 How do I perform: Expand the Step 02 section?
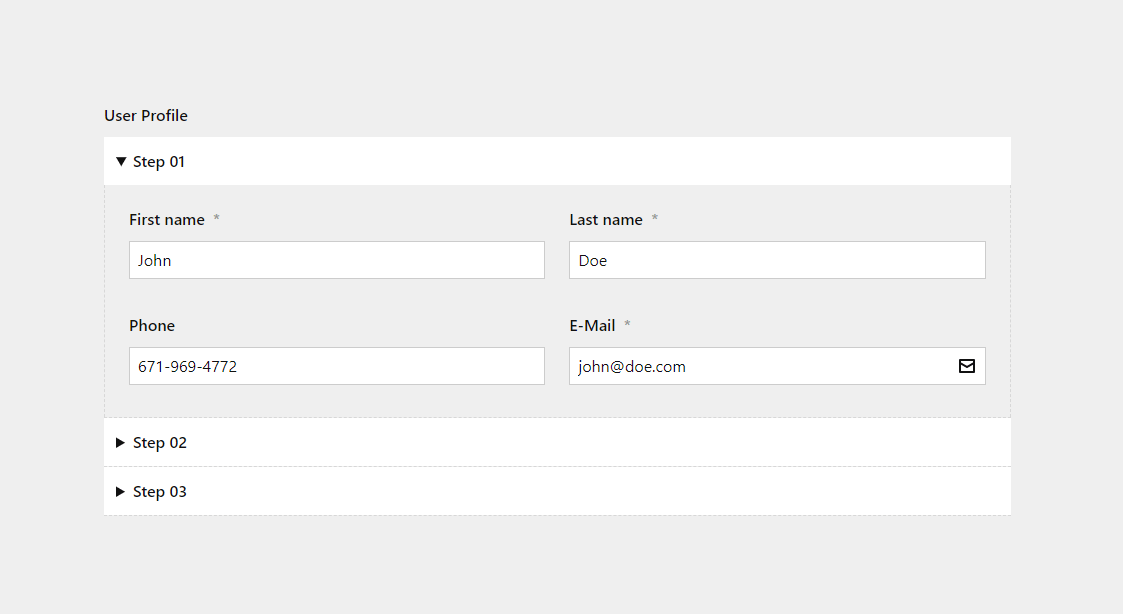coord(160,442)
